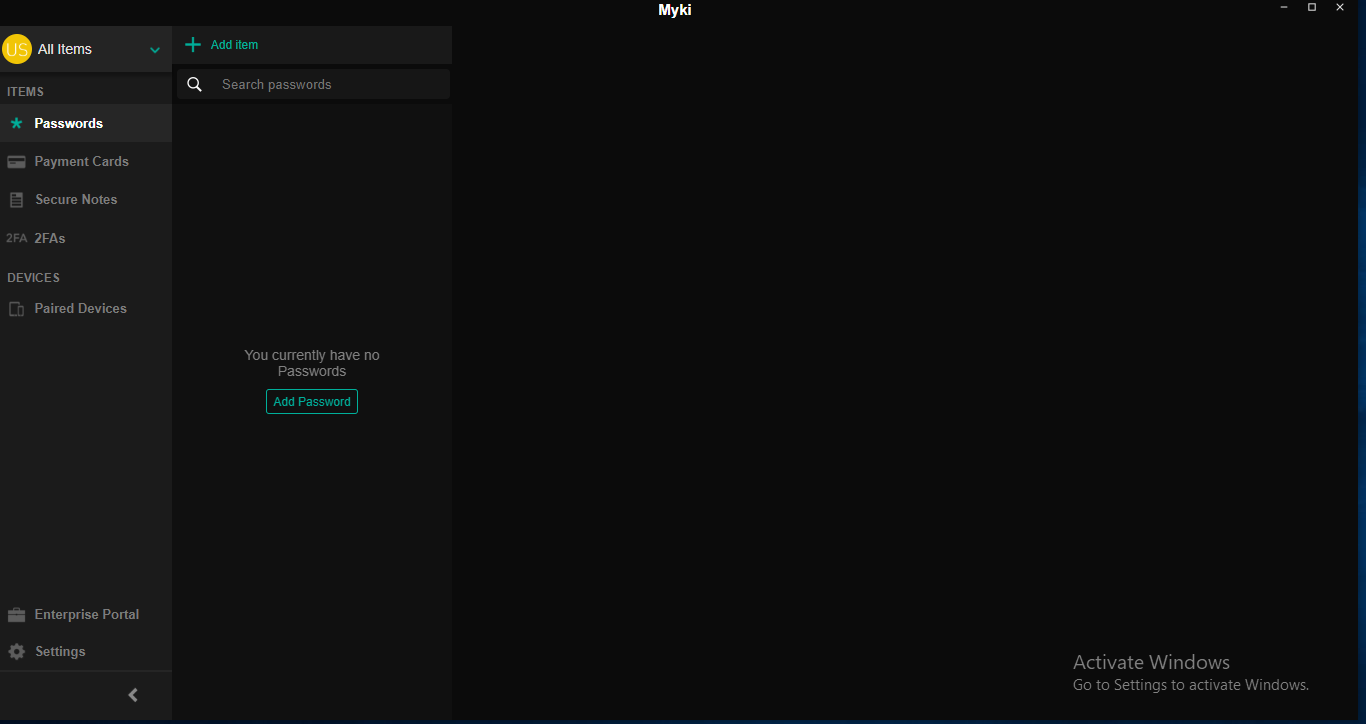Close the Myki window
The image size is (1366, 724).
(x=1340, y=7)
